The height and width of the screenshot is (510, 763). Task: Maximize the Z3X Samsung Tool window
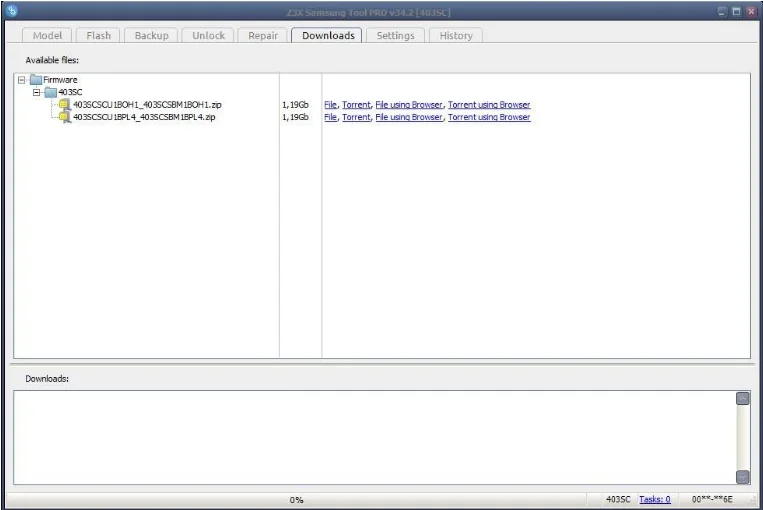point(736,11)
